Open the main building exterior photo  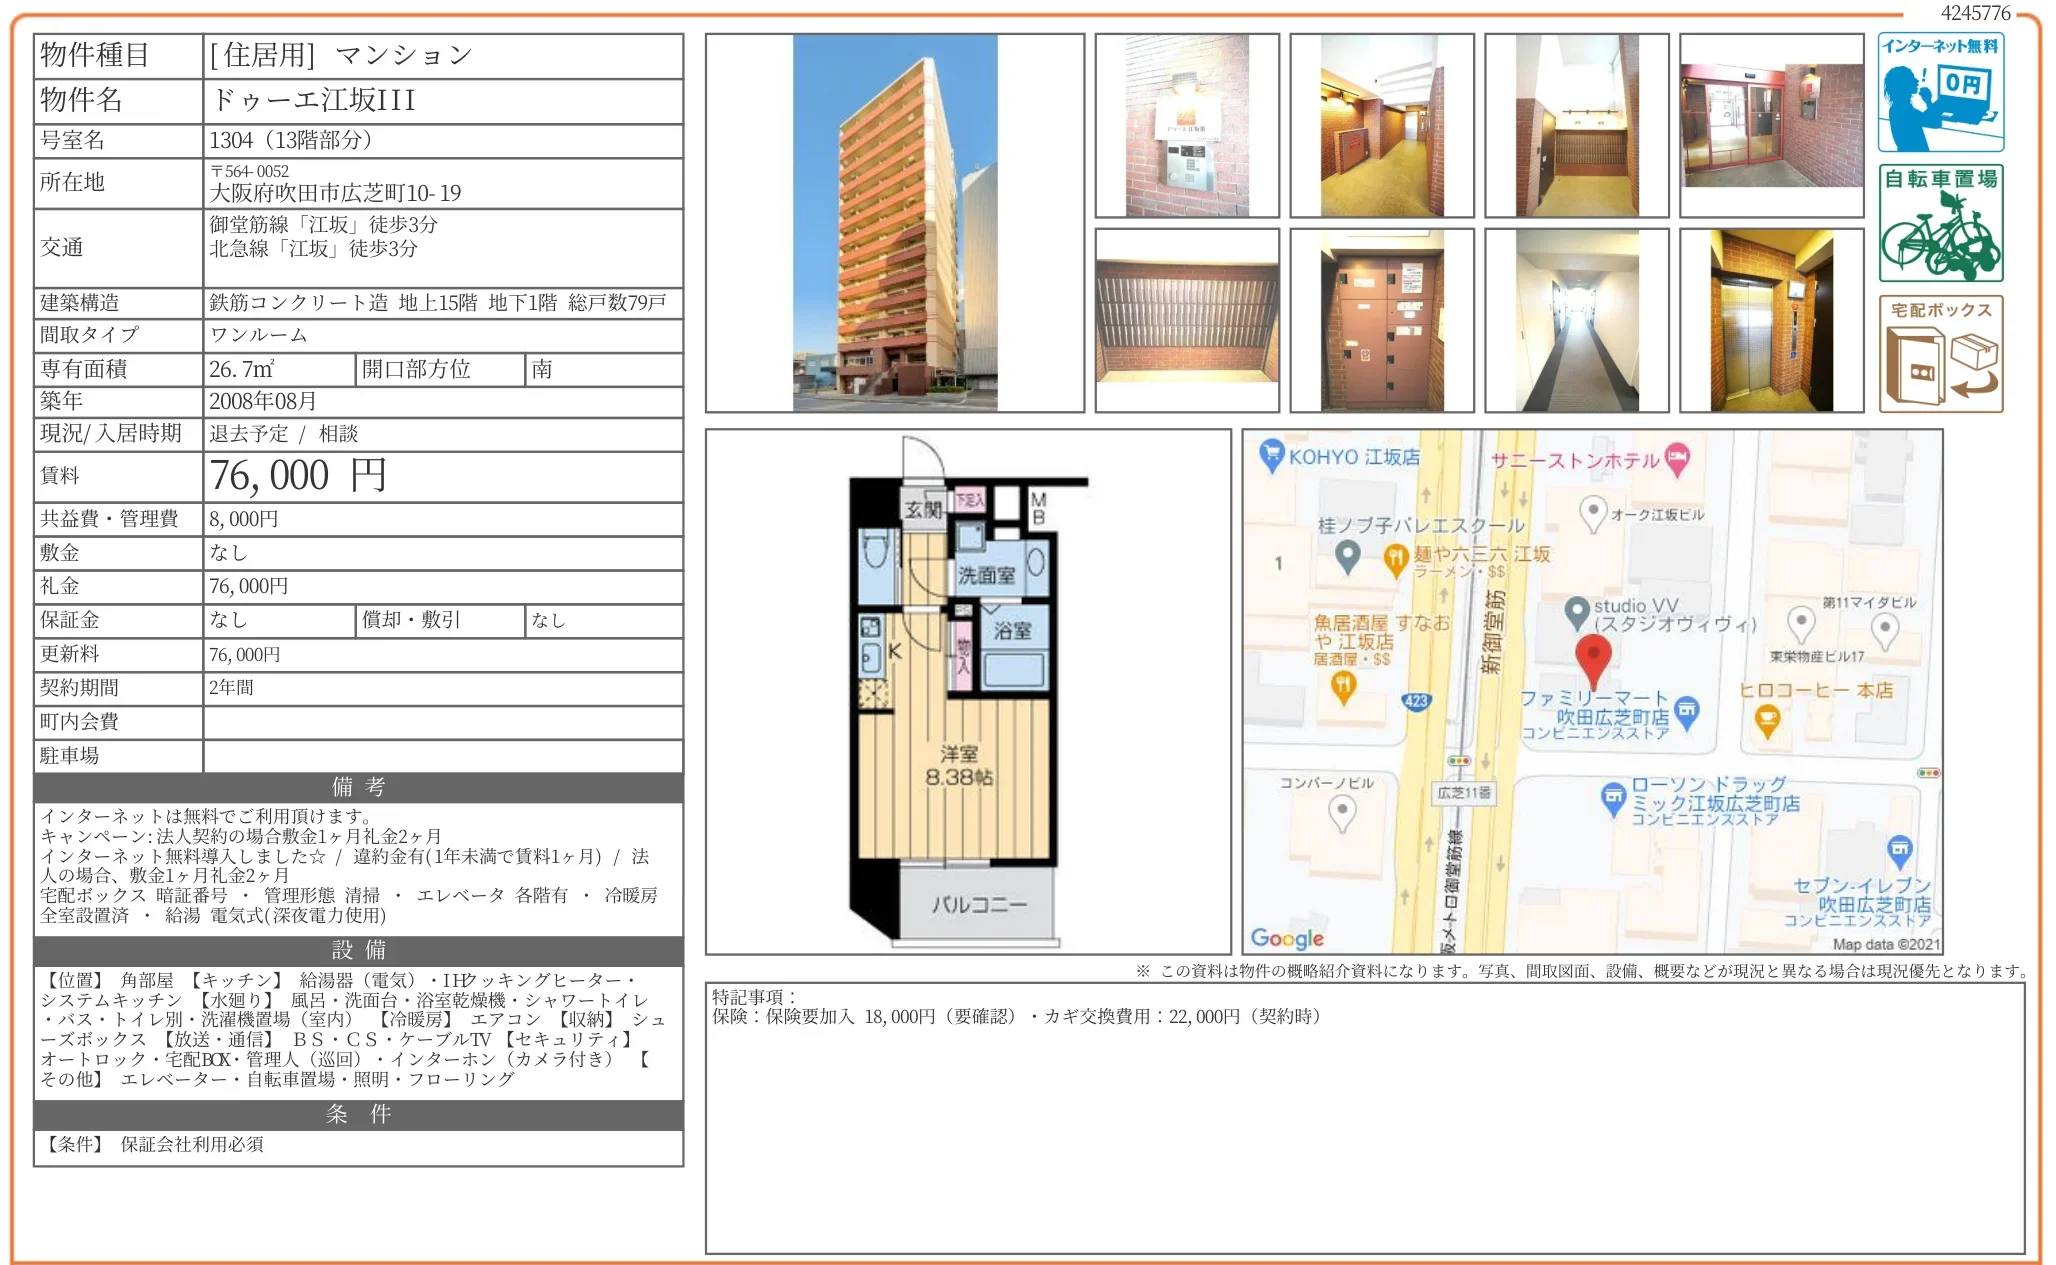tap(894, 223)
